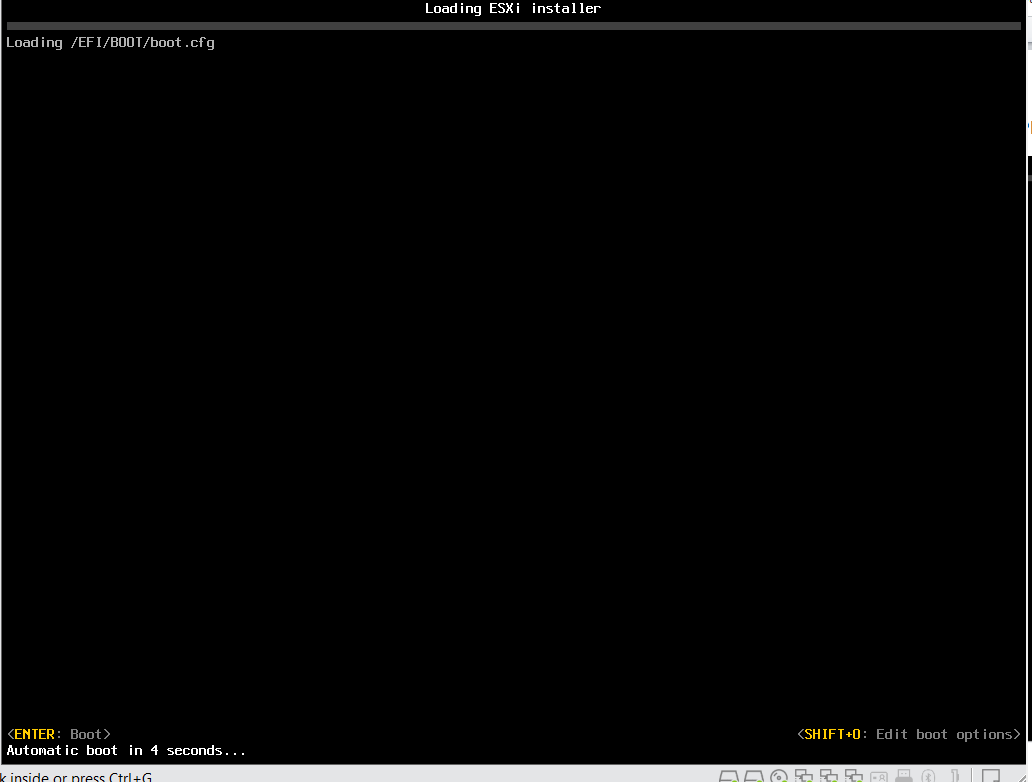The width and height of the screenshot is (1032, 782).
Task: Click the Loading ESXi installer title
Action: [513, 9]
